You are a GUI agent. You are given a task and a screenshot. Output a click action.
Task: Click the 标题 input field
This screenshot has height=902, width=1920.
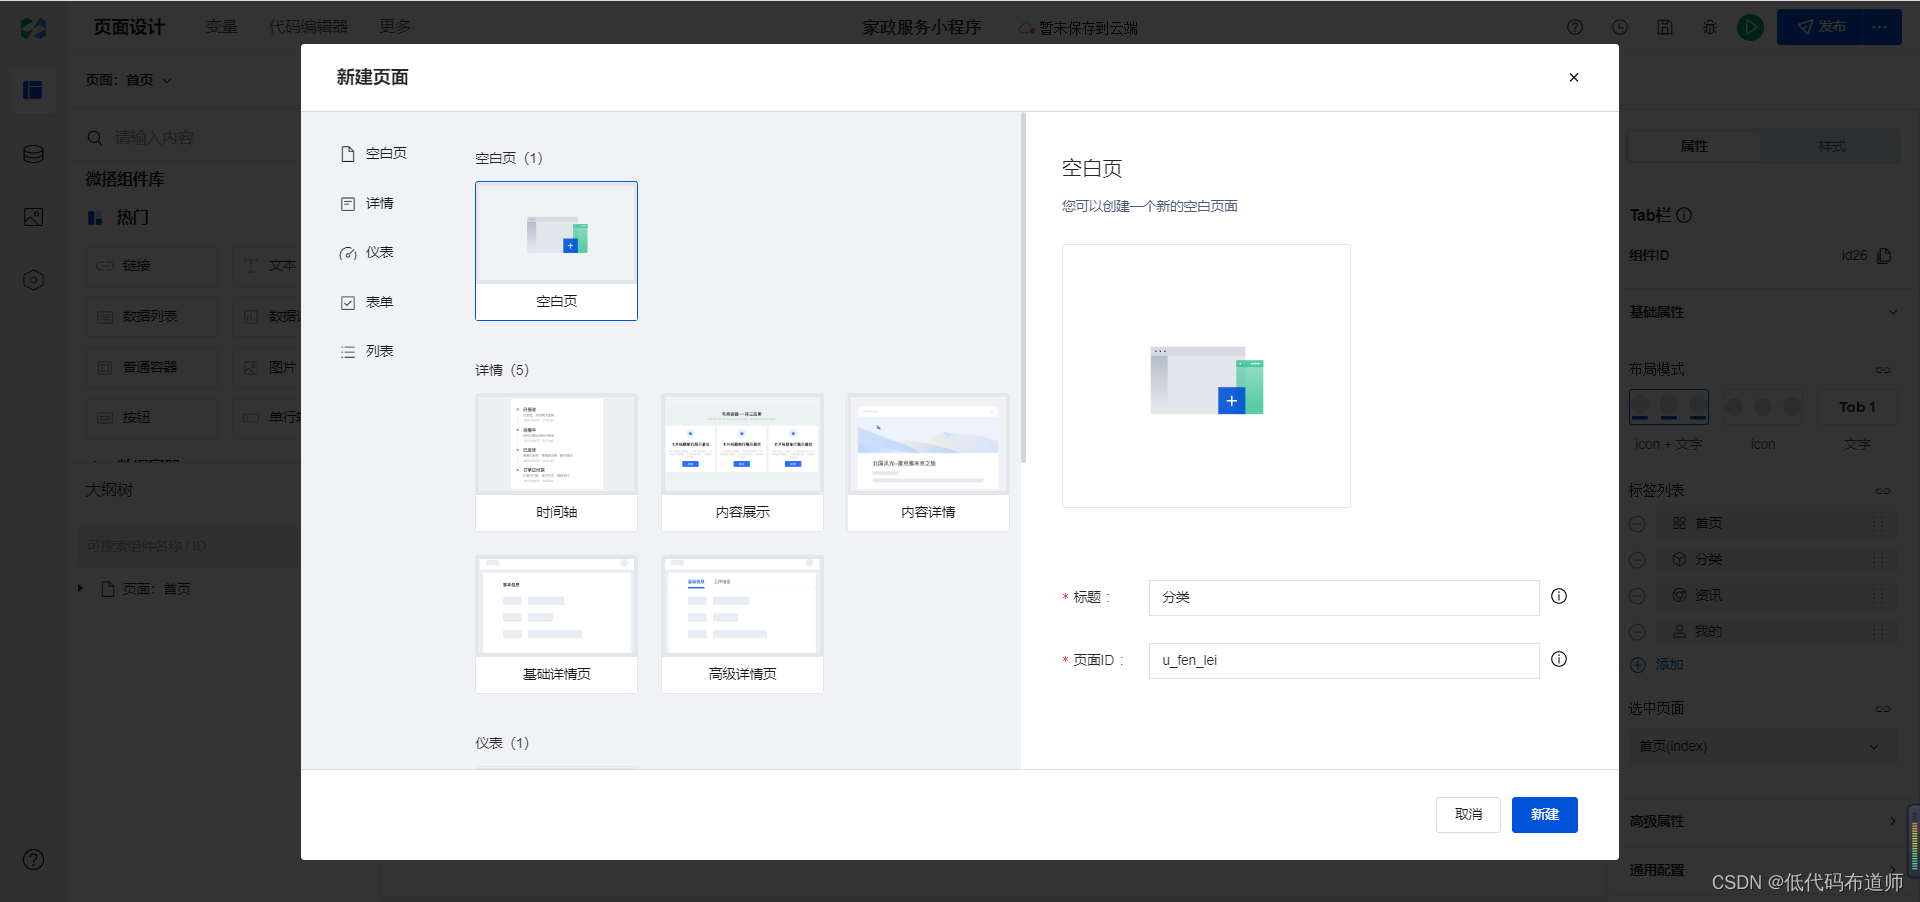tap(1344, 598)
